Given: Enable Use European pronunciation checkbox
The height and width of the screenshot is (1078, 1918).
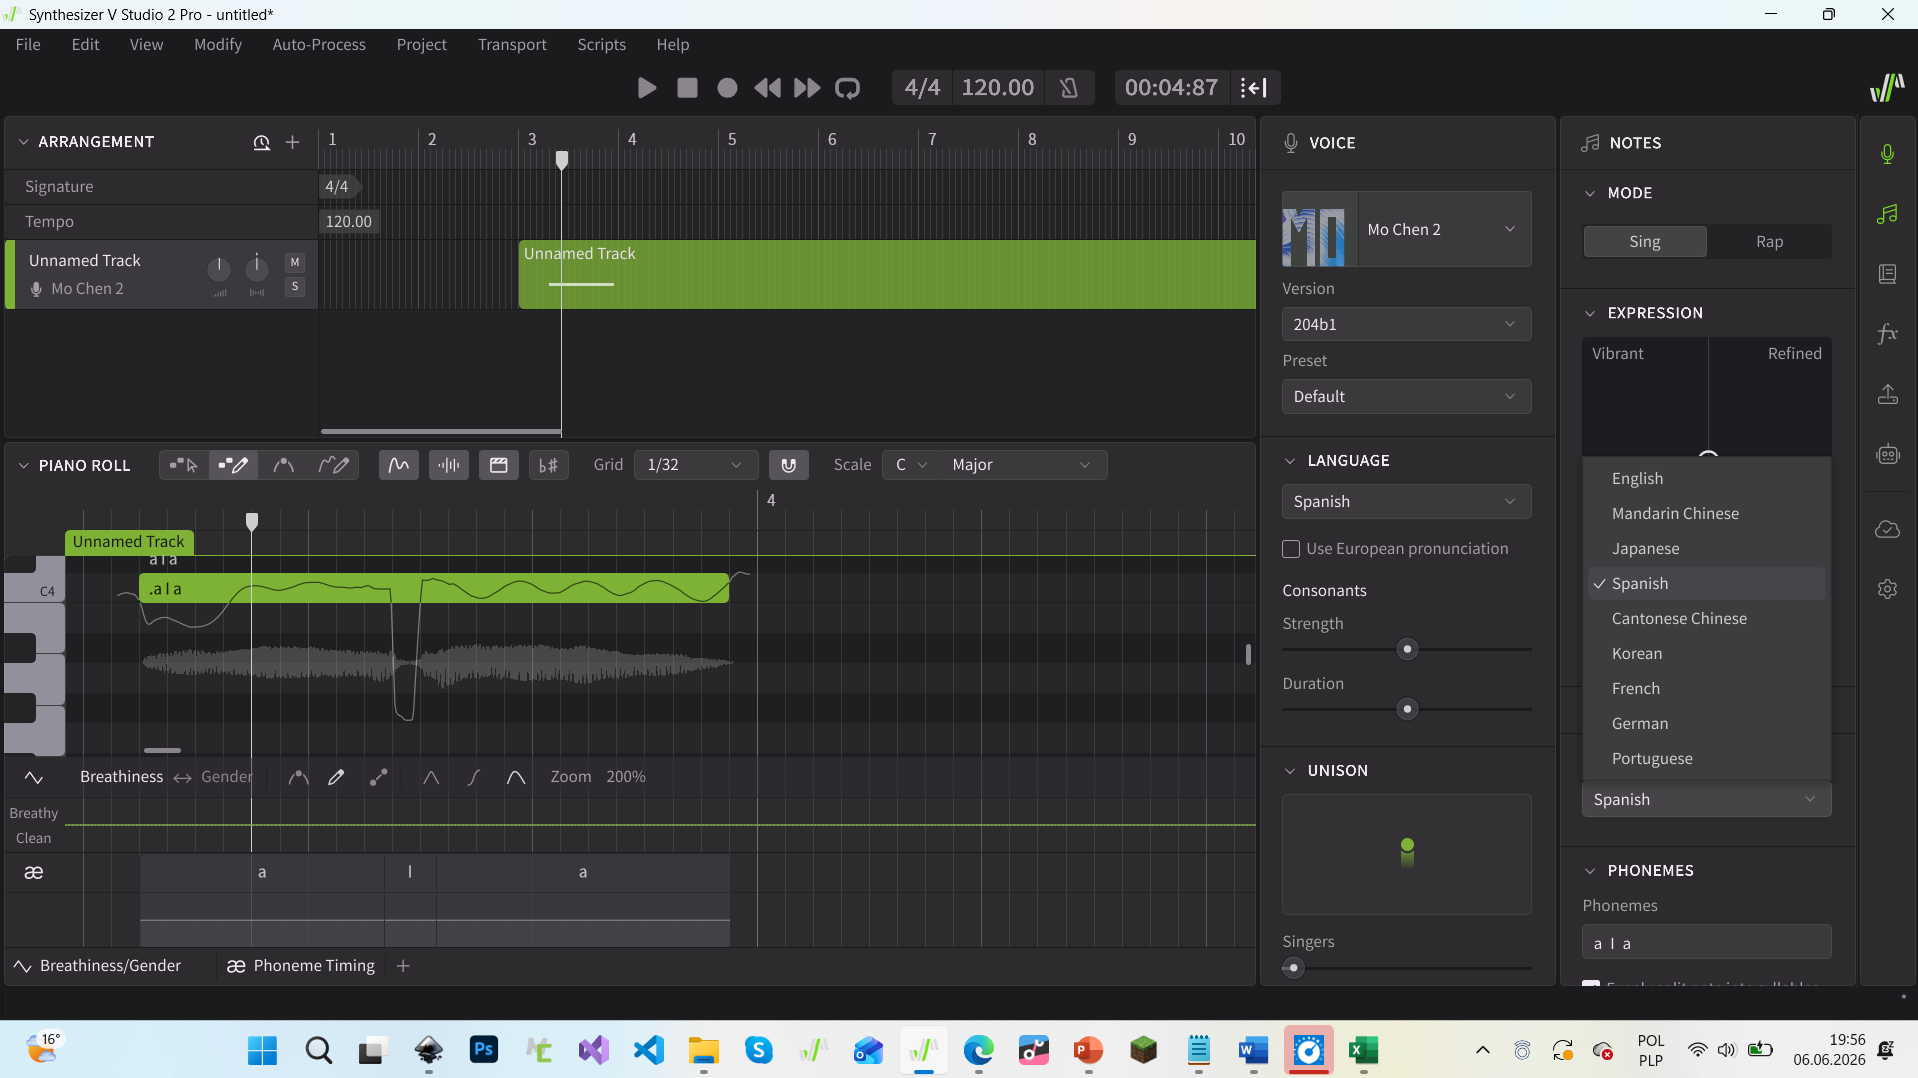Looking at the screenshot, I should click(x=1291, y=549).
